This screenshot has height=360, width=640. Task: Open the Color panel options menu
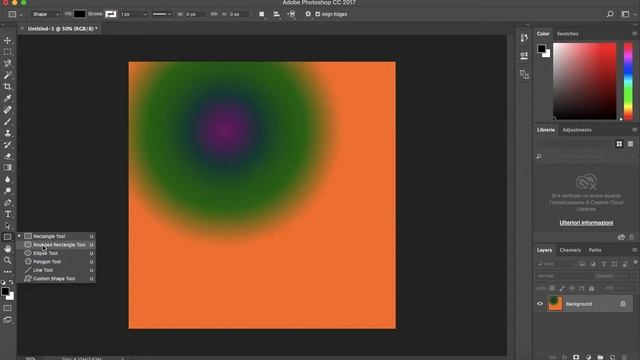tap(634, 33)
